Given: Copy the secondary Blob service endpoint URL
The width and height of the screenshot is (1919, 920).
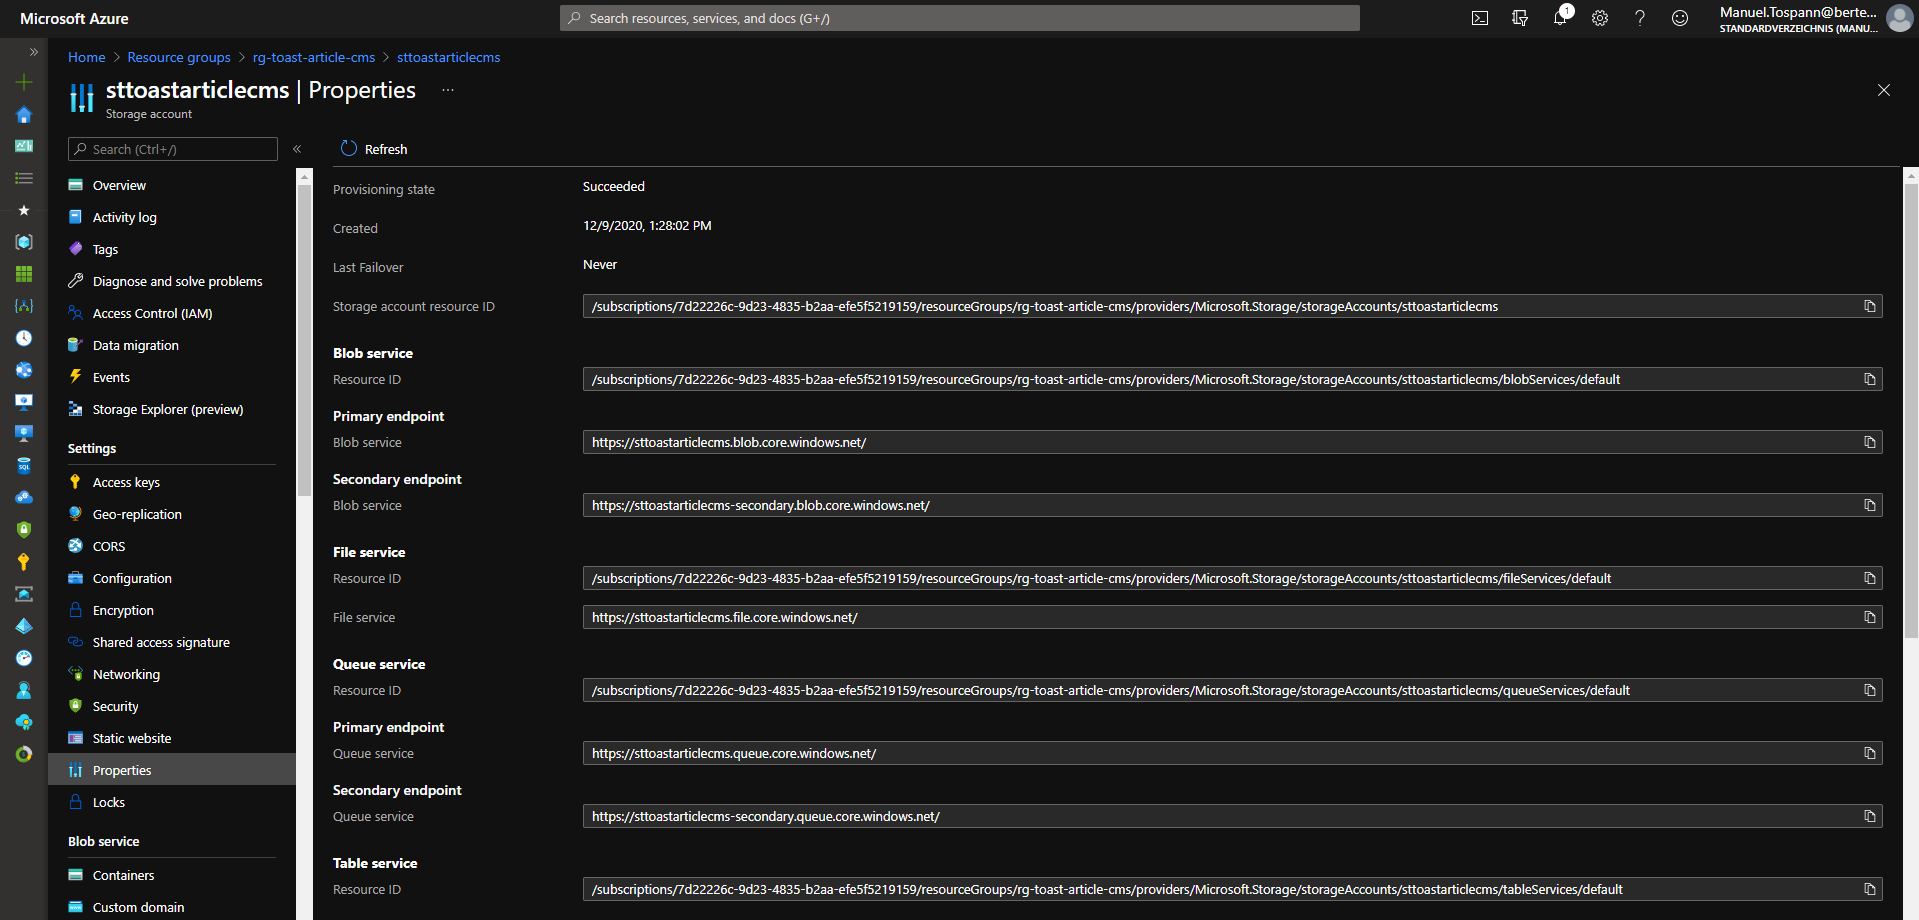Looking at the screenshot, I should (x=1869, y=505).
